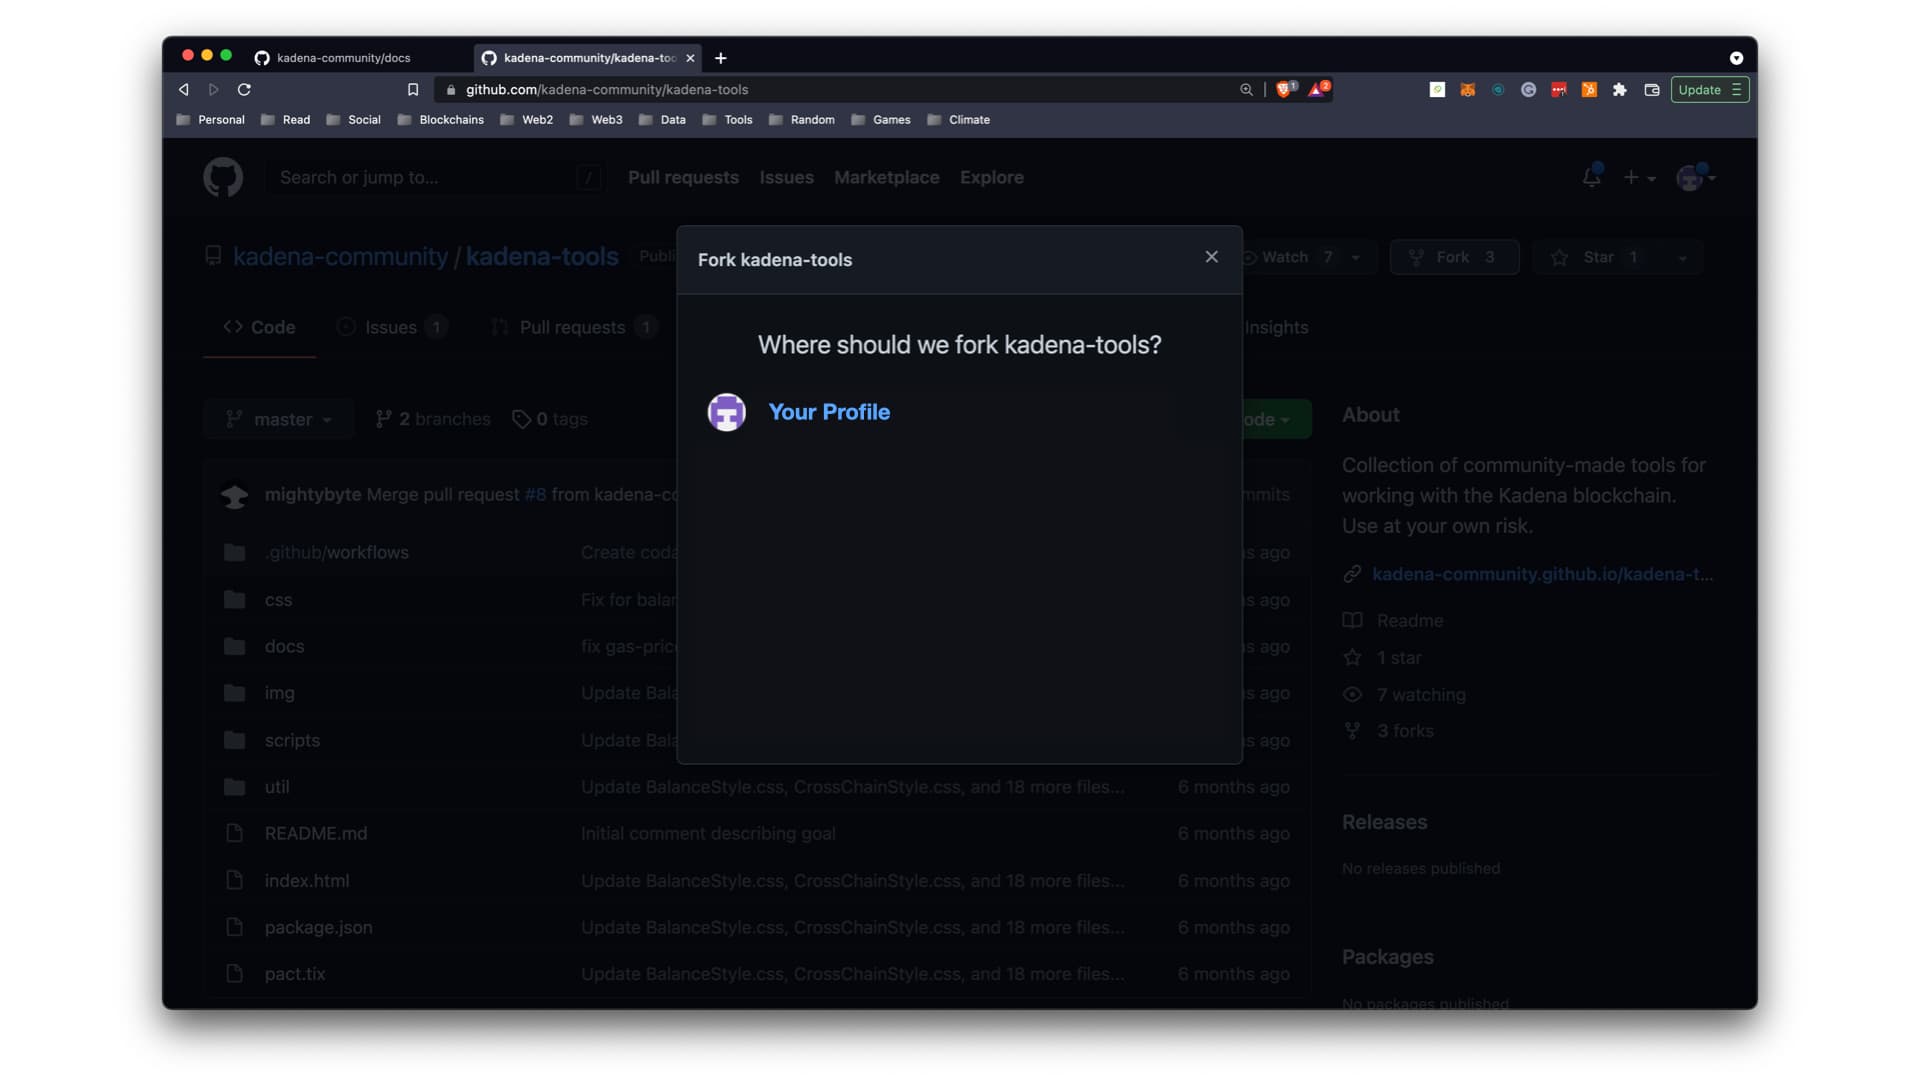Open the Releases heading link
The height and width of the screenshot is (1080, 1920).
pos(1384,822)
